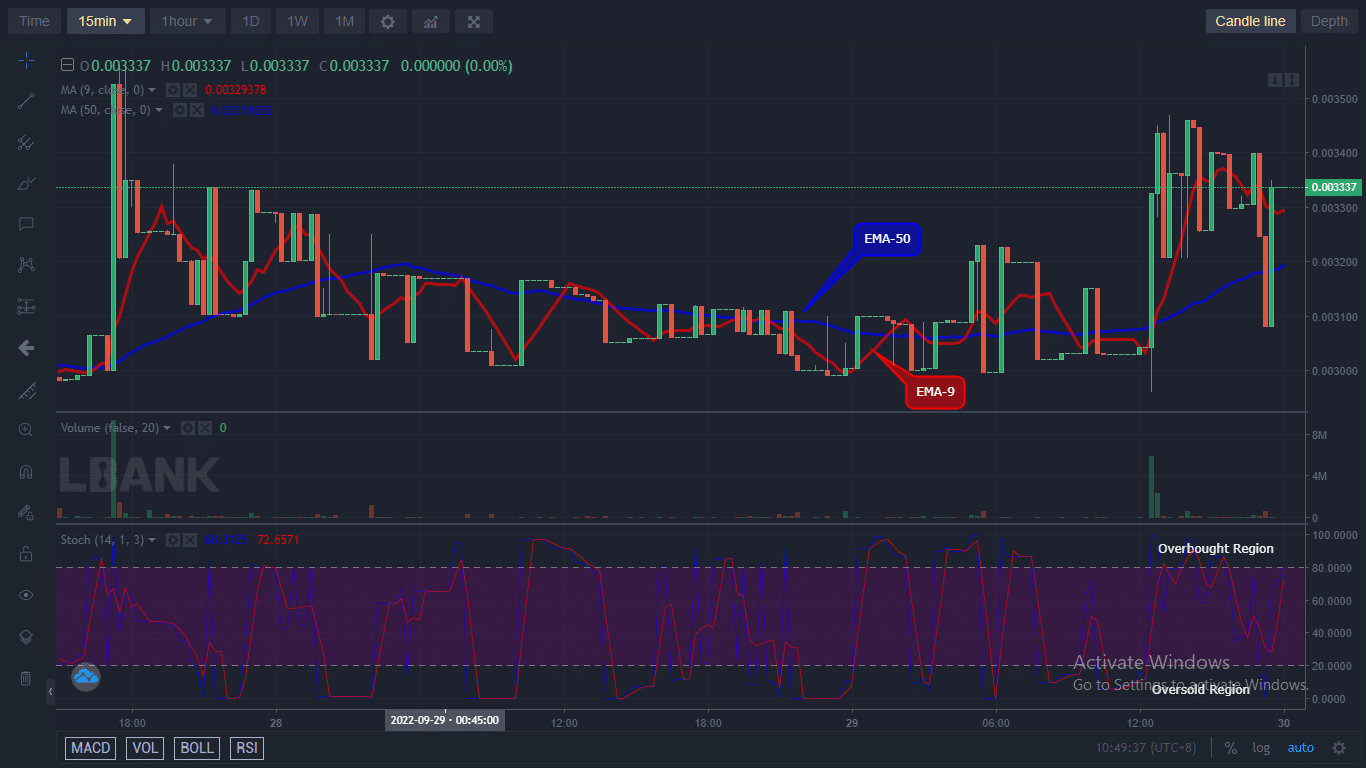The height and width of the screenshot is (768, 1366).
Task: Add the BOLL indicator
Action: click(197, 748)
